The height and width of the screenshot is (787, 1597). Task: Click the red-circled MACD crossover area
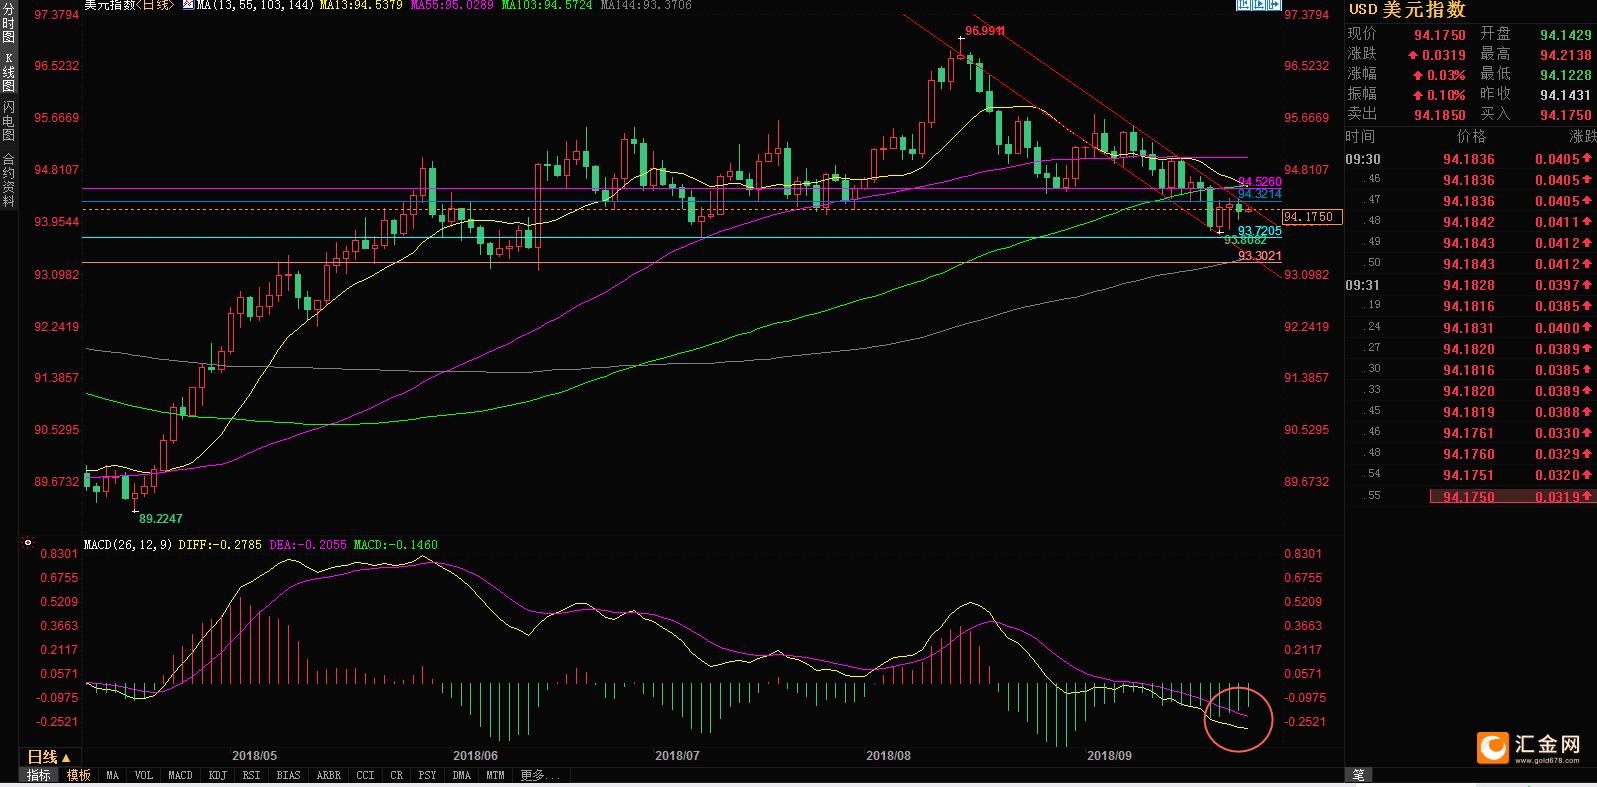[1238, 718]
